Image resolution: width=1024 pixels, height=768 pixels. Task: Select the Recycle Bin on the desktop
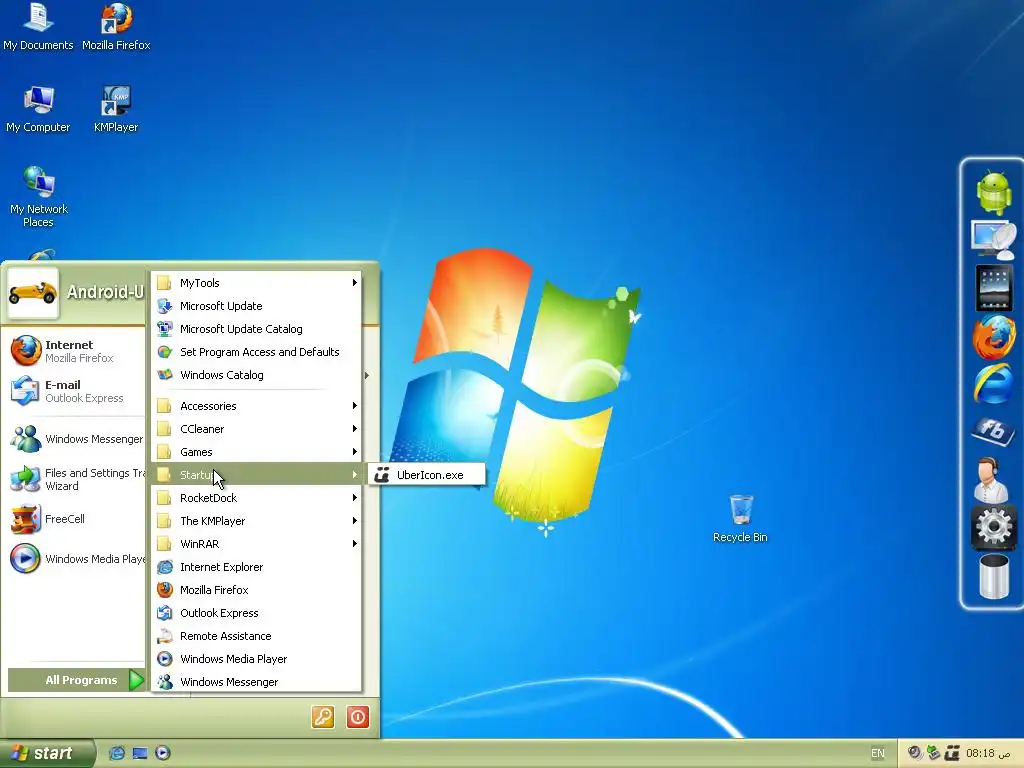(x=741, y=519)
